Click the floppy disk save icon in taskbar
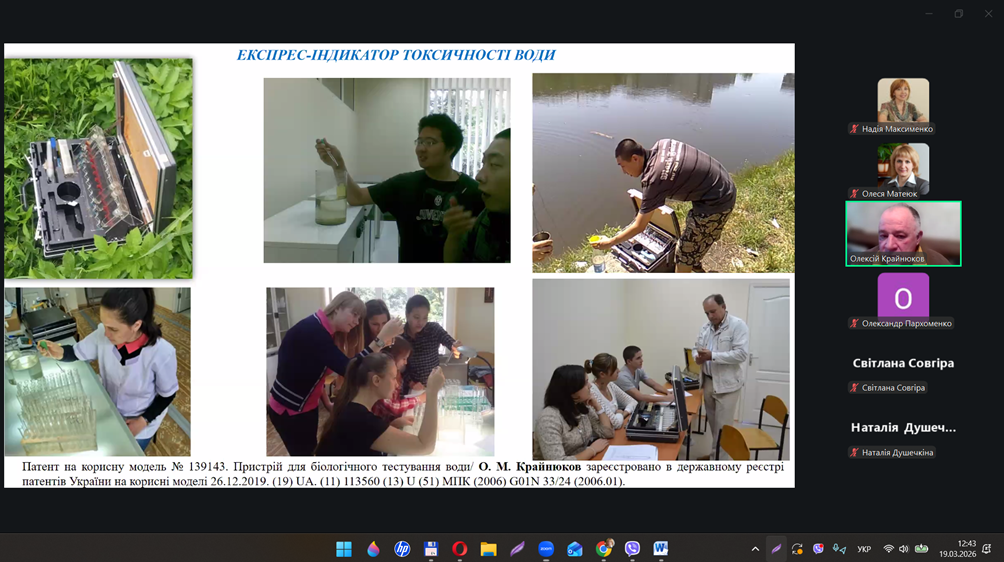1004x562 pixels. (431, 548)
